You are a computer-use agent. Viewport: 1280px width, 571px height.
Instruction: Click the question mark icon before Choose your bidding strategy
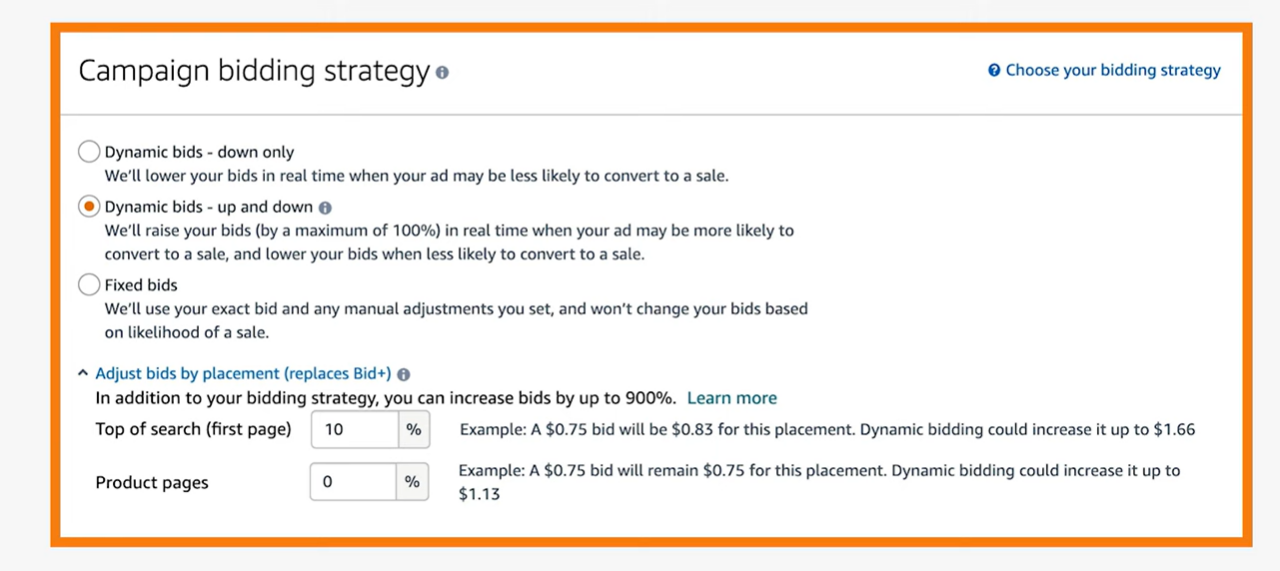994,70
